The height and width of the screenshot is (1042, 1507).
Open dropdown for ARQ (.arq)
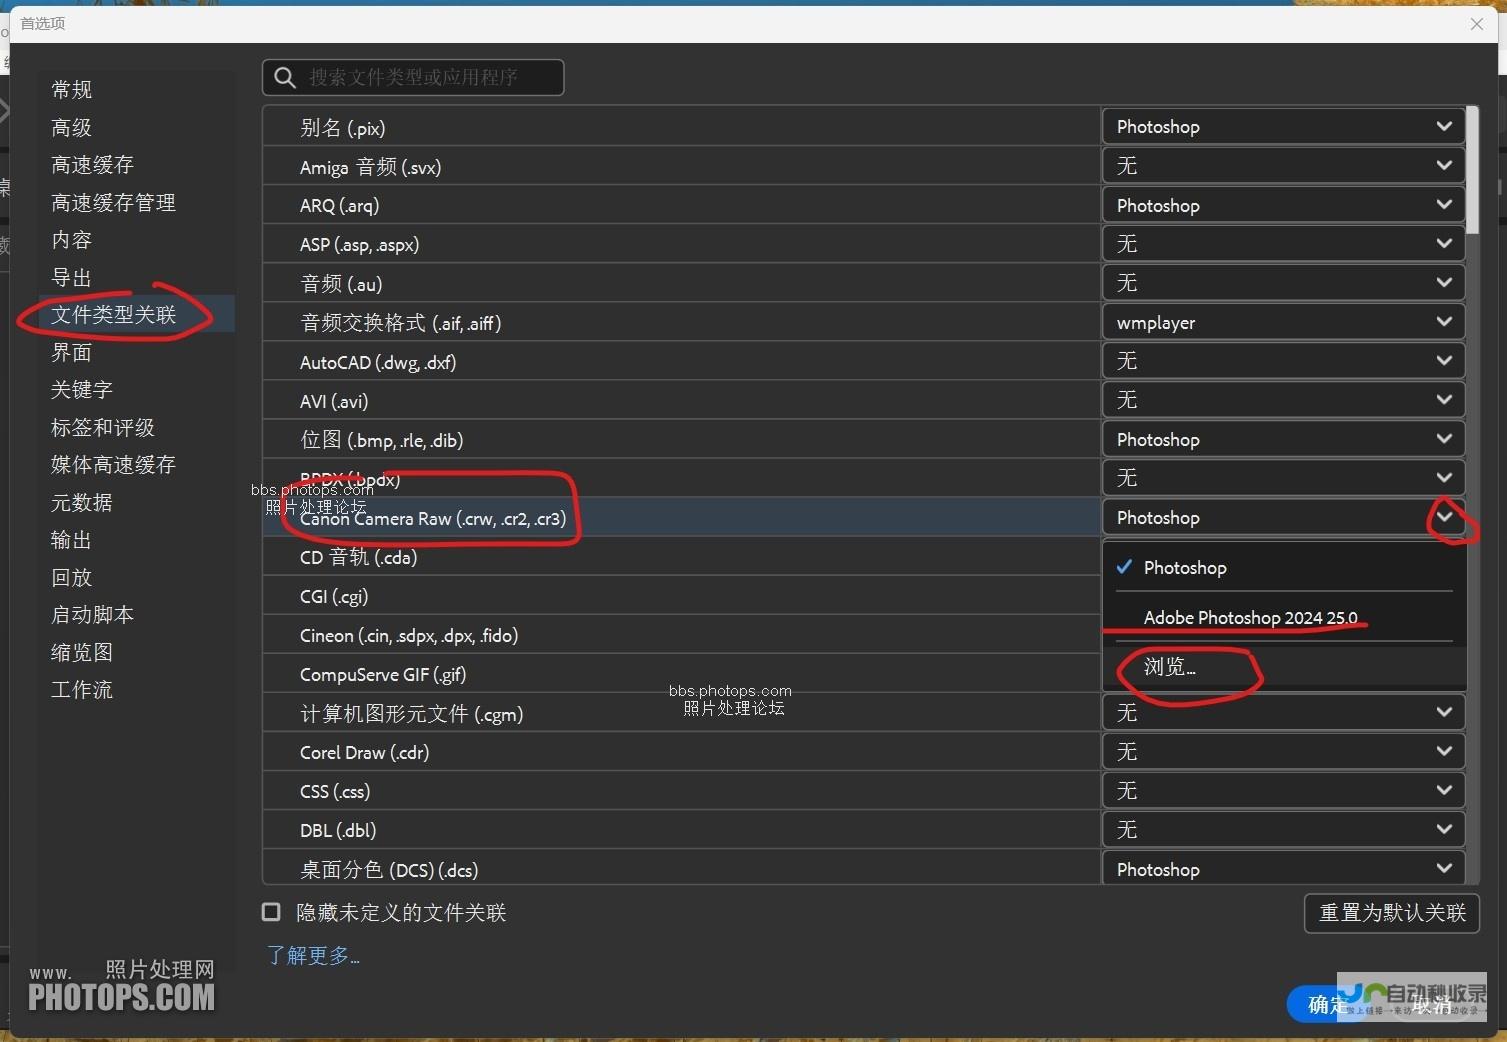(x=1284, y=205)
